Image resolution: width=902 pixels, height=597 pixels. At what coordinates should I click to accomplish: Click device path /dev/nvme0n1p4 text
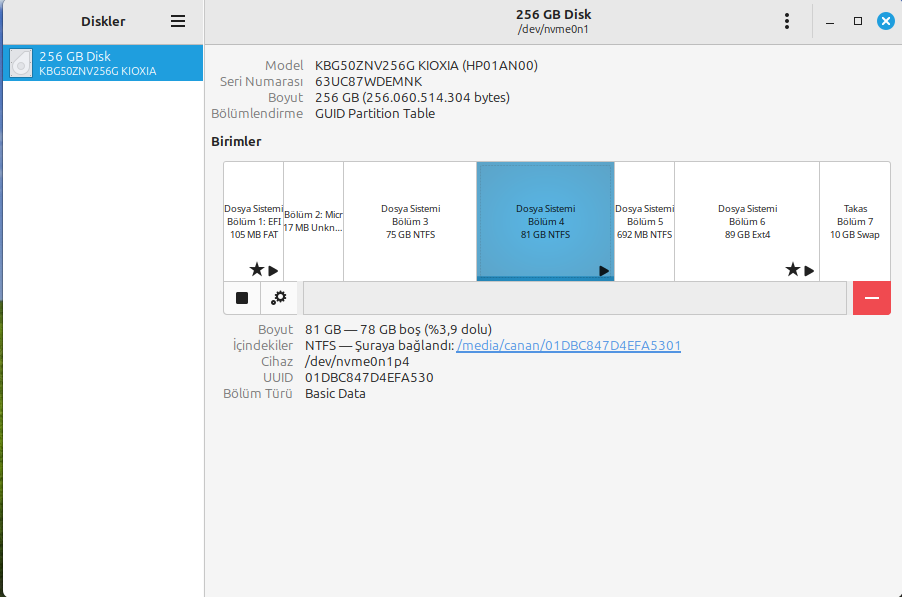(357, 362)
